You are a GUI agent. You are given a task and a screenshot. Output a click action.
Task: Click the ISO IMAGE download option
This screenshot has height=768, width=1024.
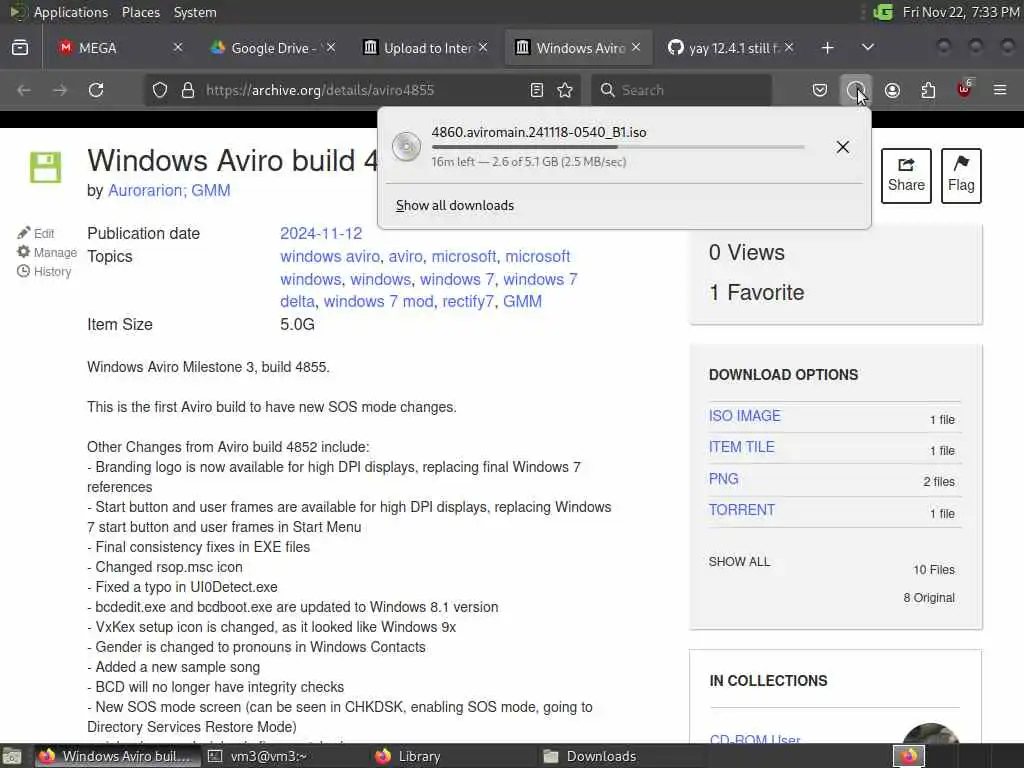pos(744,416)
